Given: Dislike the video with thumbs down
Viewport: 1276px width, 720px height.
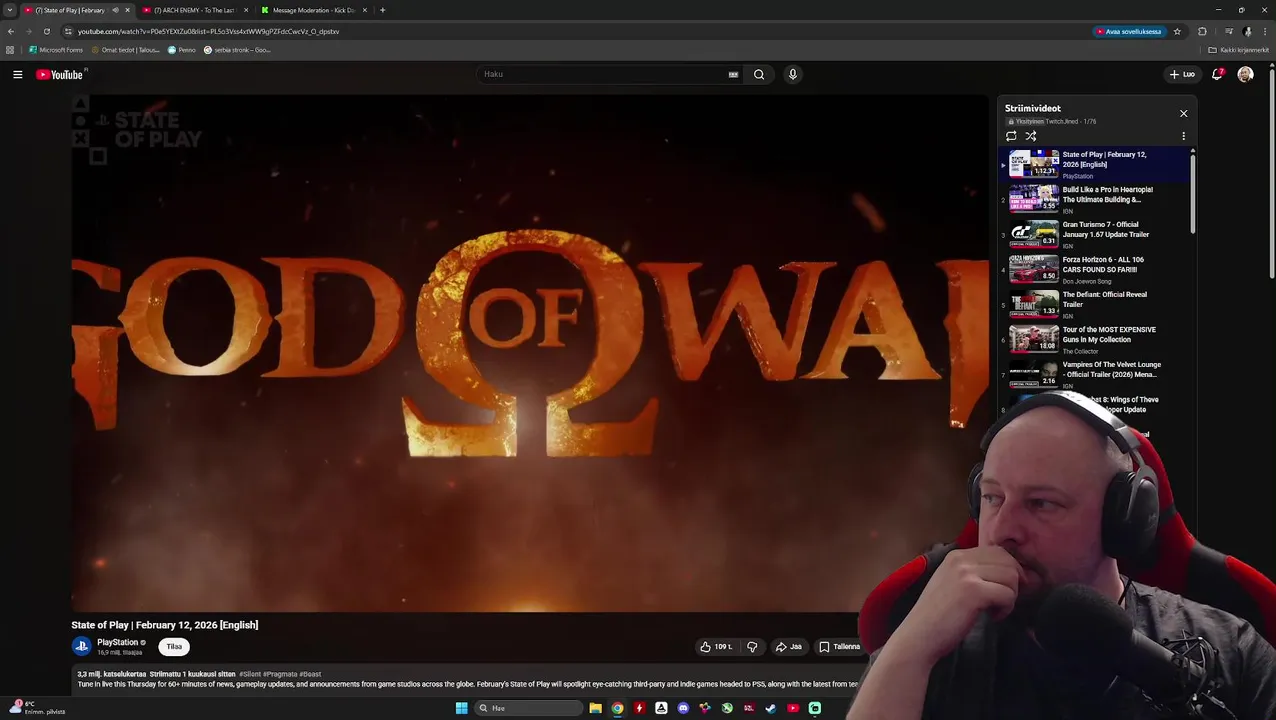Looking at the screenshot, I should (x=752, y=647).
